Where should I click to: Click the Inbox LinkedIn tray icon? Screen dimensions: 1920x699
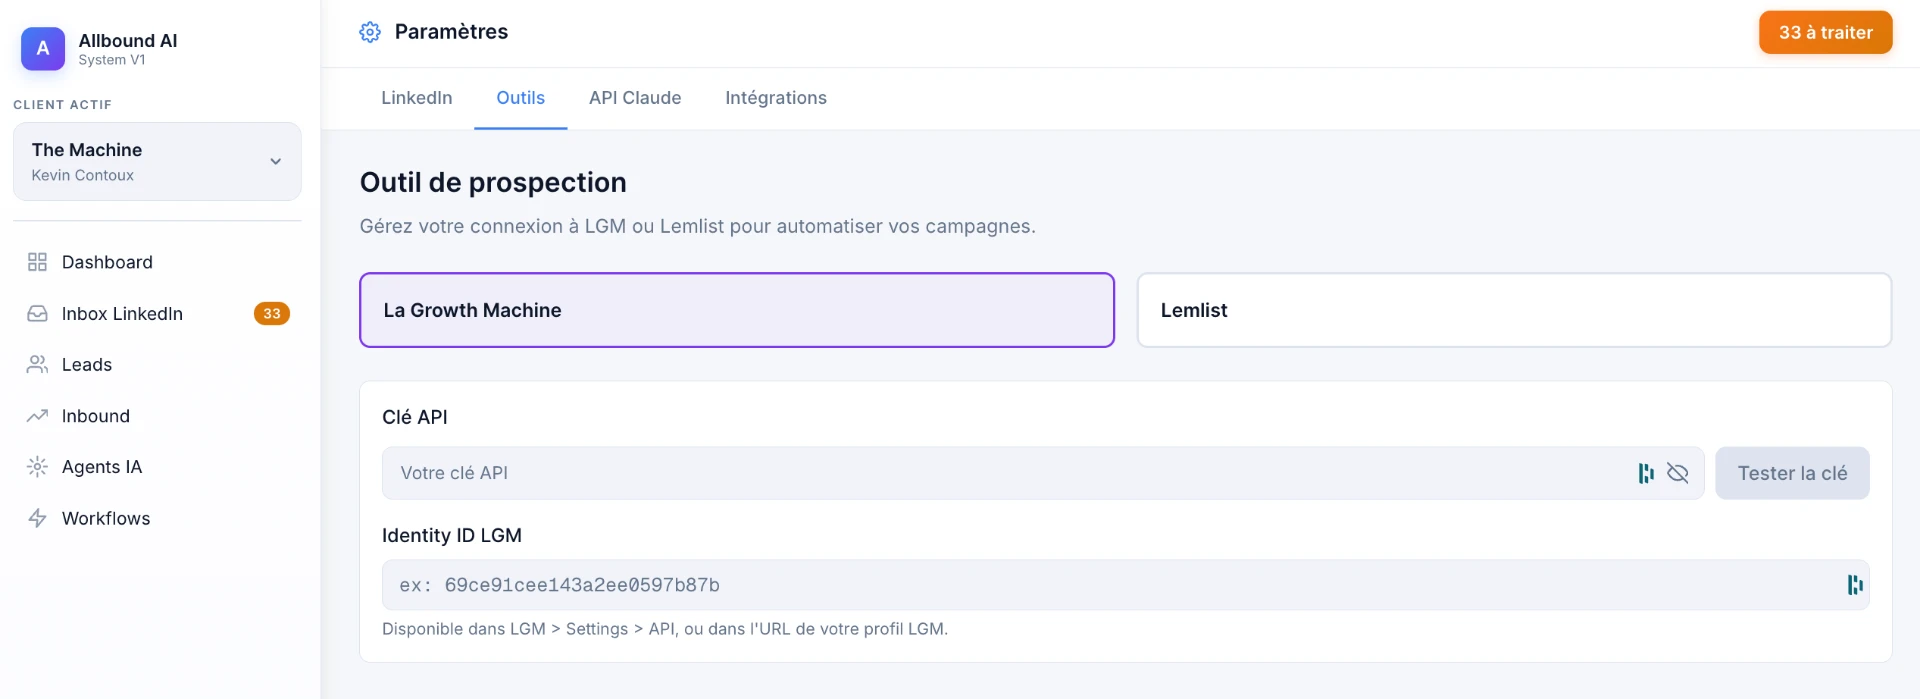(x=37, y=313)
